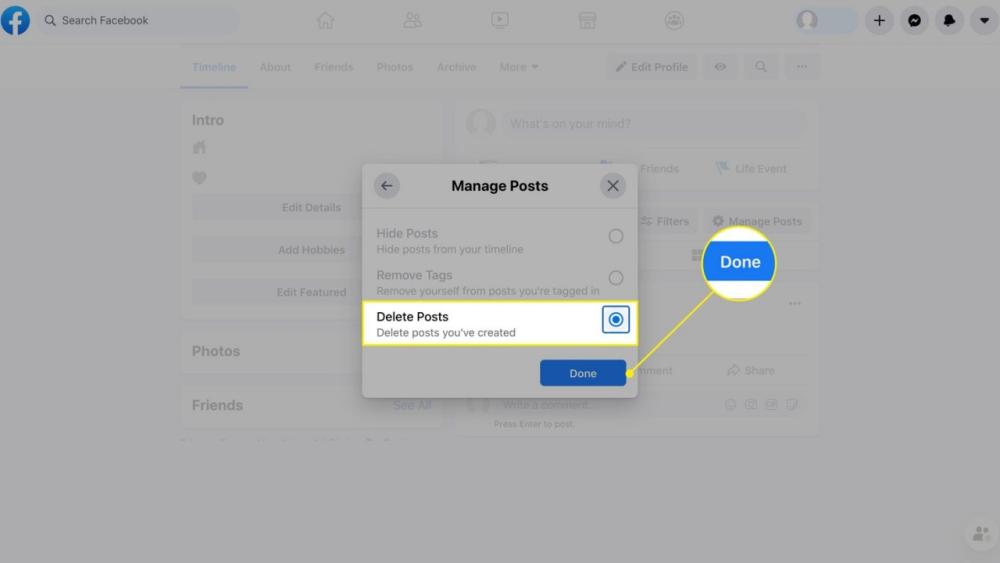Viewport: 1000px width, 563px height.
Task: Switch to the About tab
Action: click(275, 67)
